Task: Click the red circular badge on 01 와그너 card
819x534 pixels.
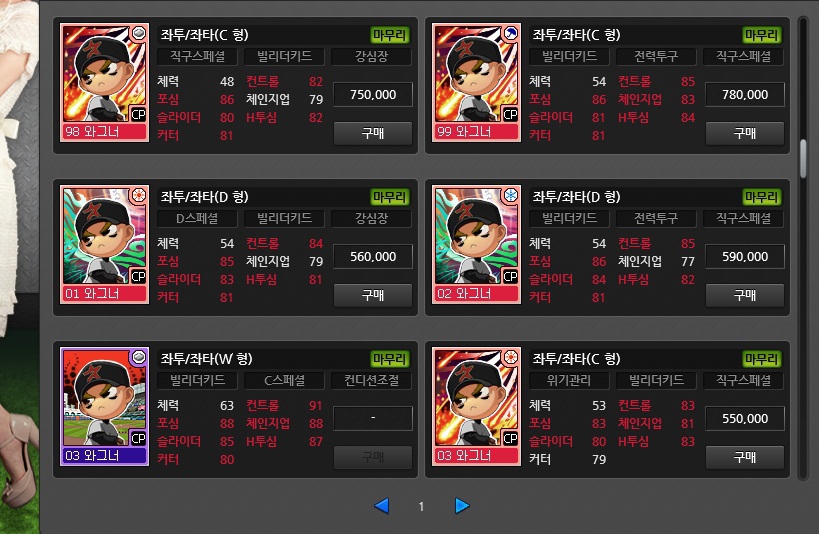Action: [x=138, y=196]
